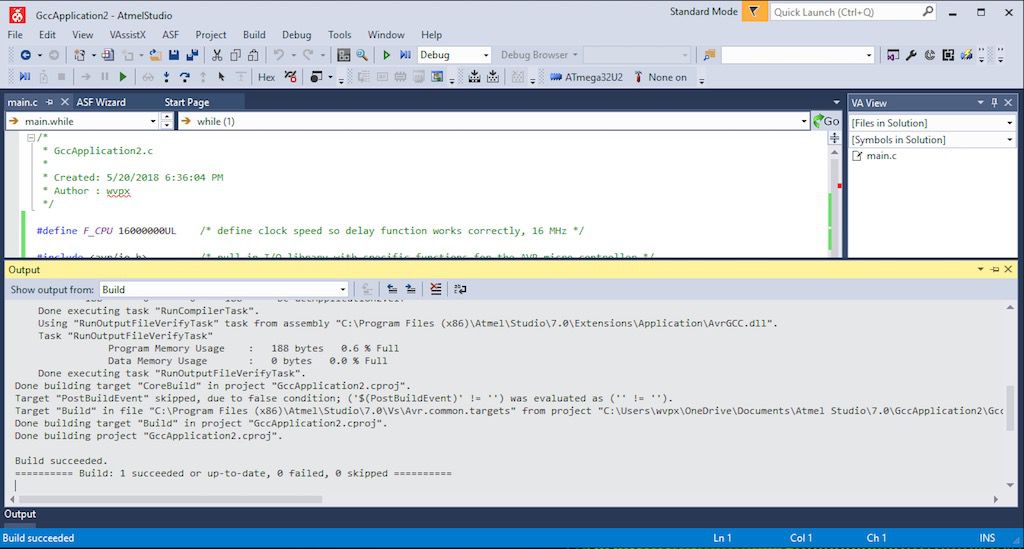Switch to the ASF Wizard tab
This screenshot has width=1024, height=549.
pyautogui.click(x=101, y=102)
